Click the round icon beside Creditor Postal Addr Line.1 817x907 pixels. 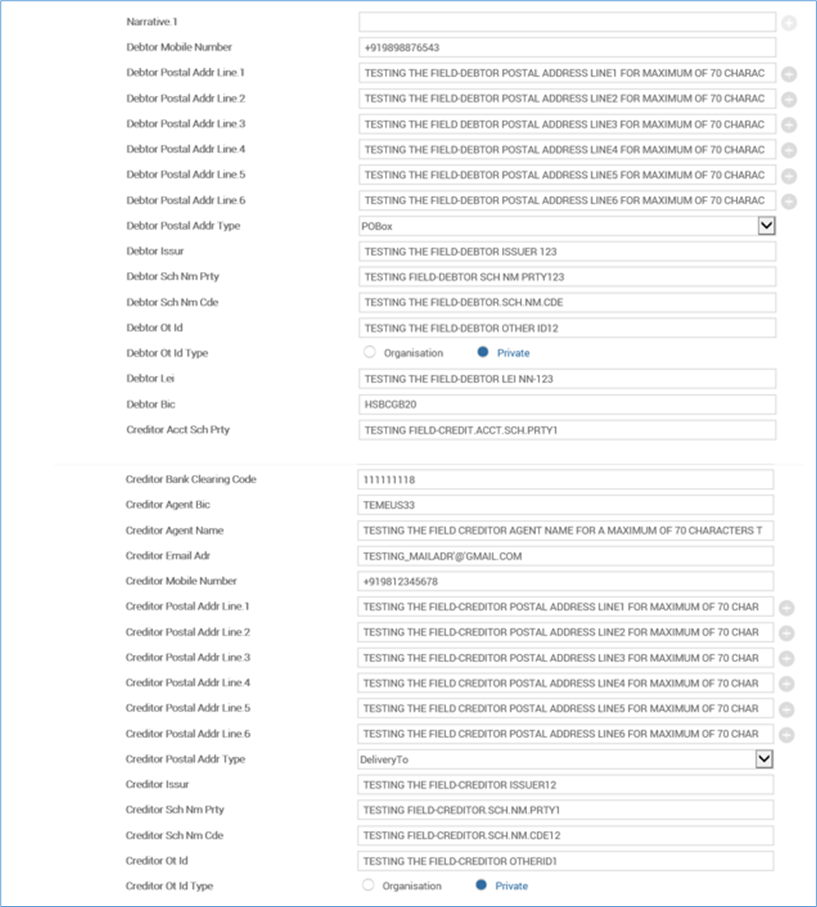[x=787, y=607]
